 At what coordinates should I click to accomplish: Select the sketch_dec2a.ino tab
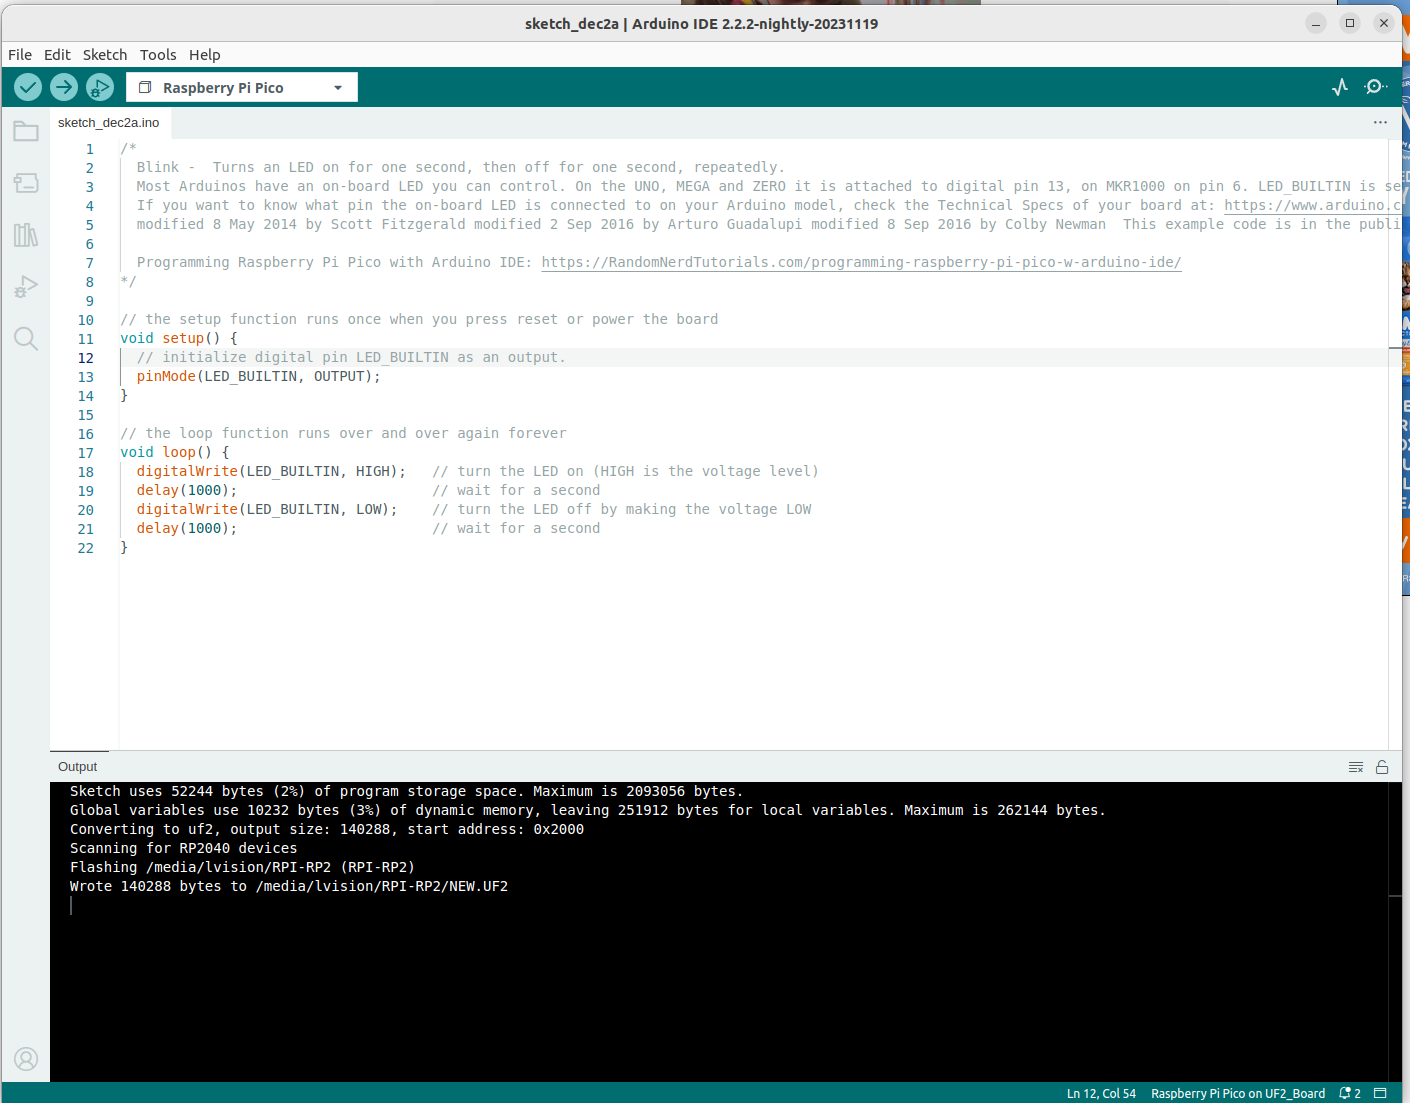109,123
